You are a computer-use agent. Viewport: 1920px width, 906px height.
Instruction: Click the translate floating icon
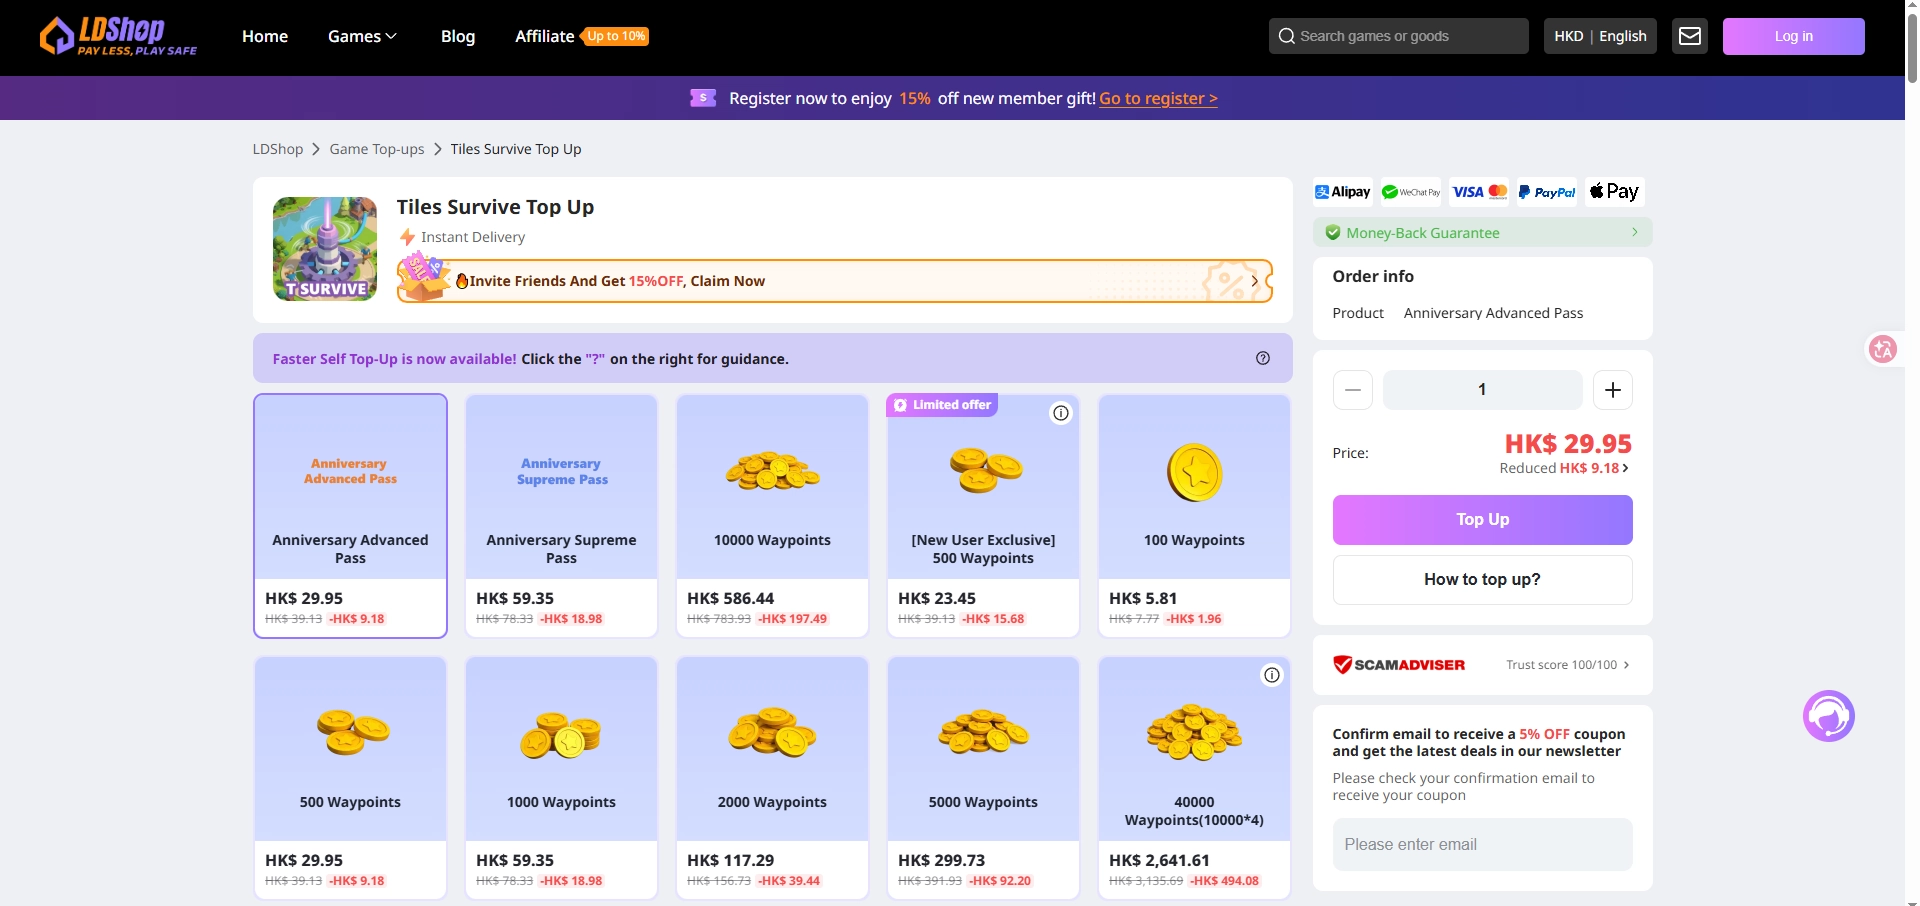(x=1884, y=349)
